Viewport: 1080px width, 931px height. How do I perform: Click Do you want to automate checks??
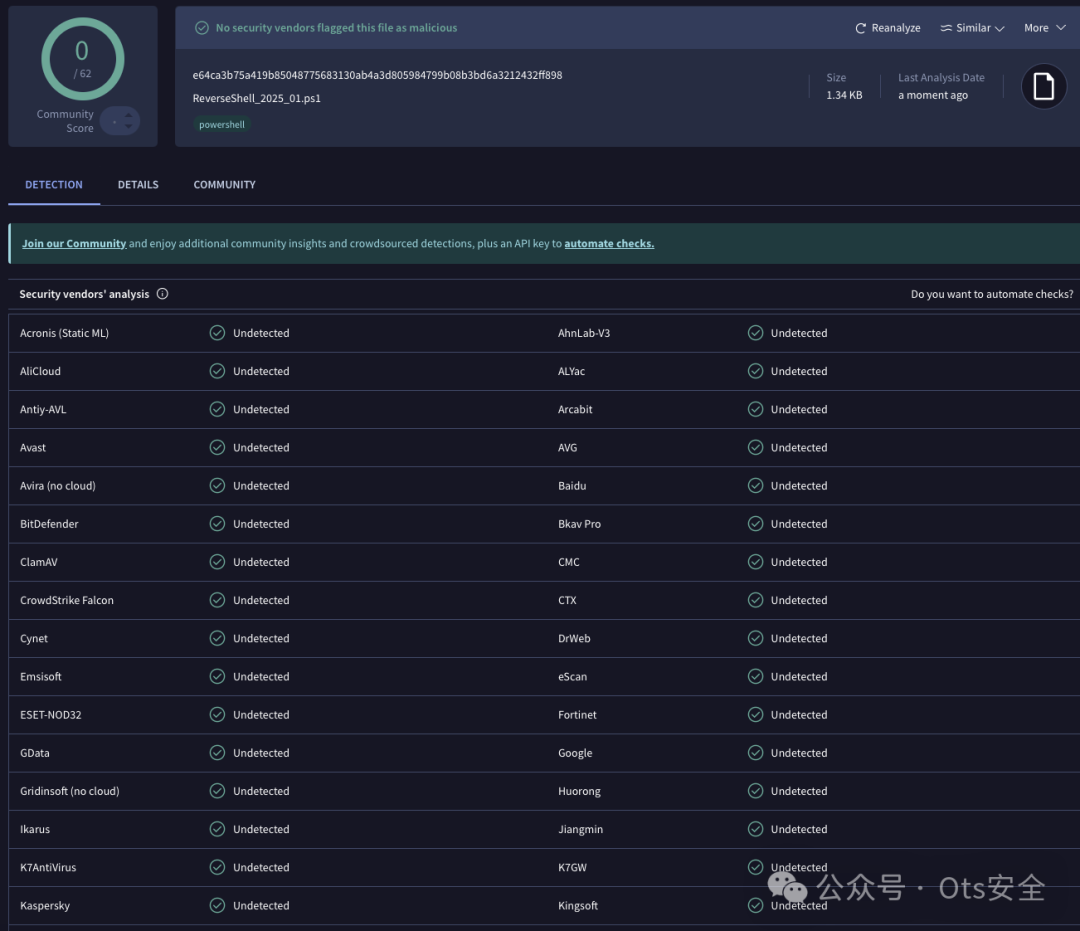point(992,294)
